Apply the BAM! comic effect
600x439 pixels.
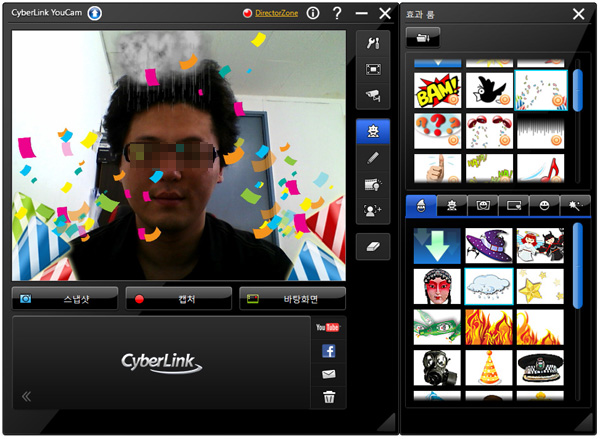437,90
